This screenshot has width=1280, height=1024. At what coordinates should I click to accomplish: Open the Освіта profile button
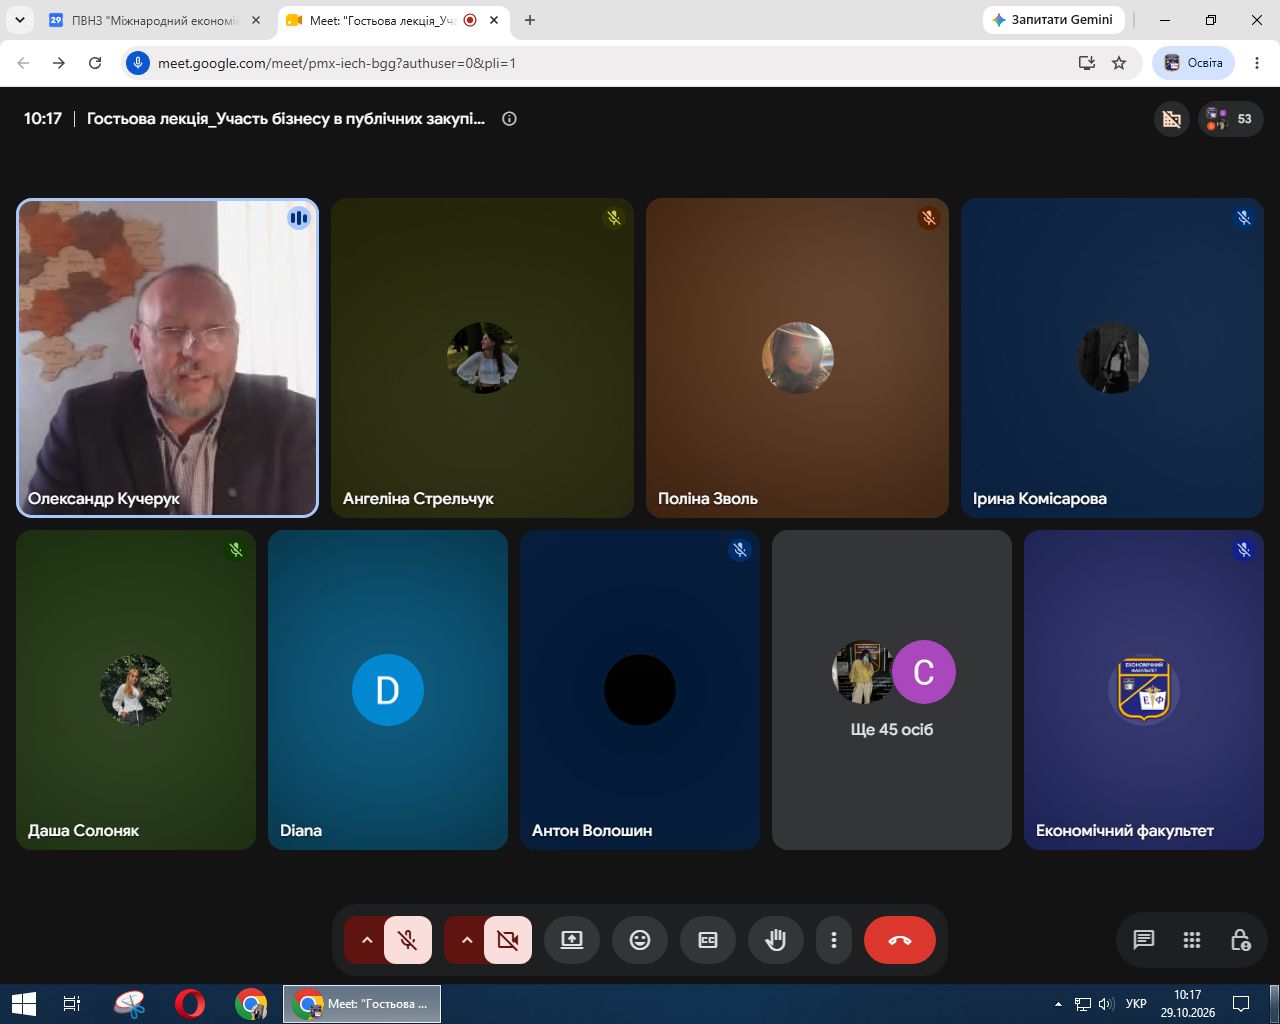click(1194, 63)
